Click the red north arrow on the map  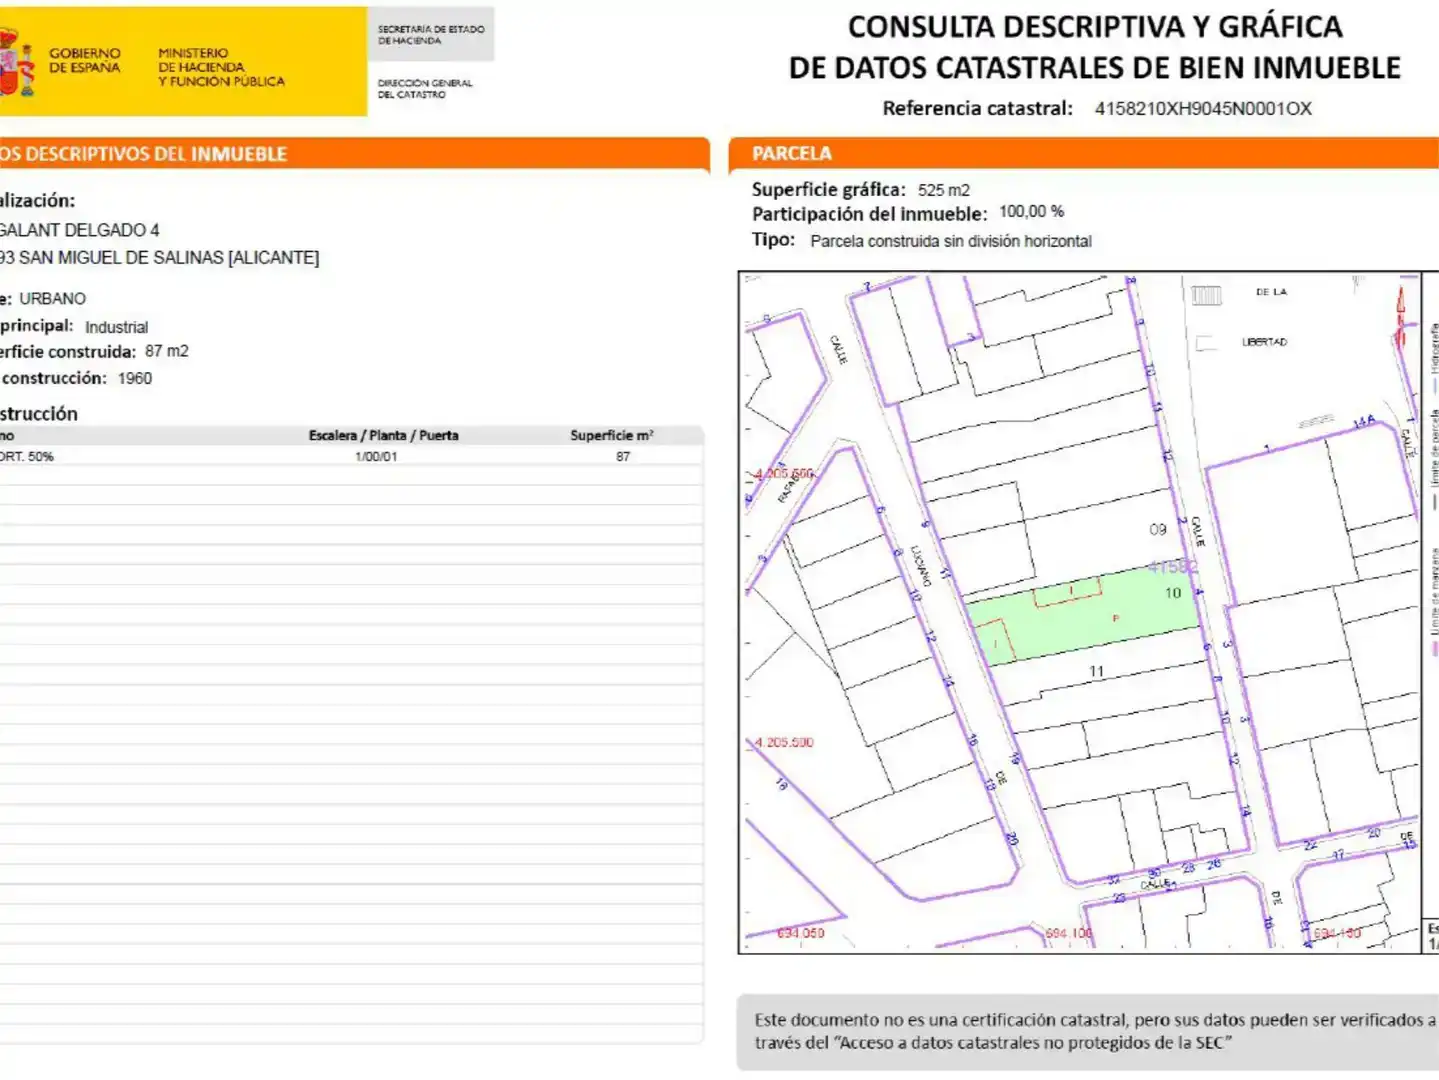click(x=1401, y=315)
